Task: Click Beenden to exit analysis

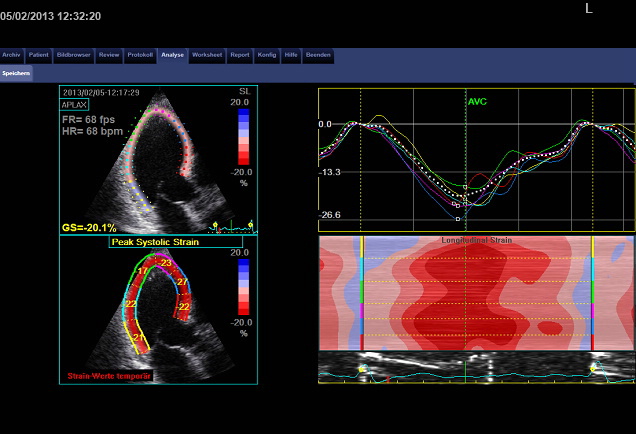Action: (318, 55)
